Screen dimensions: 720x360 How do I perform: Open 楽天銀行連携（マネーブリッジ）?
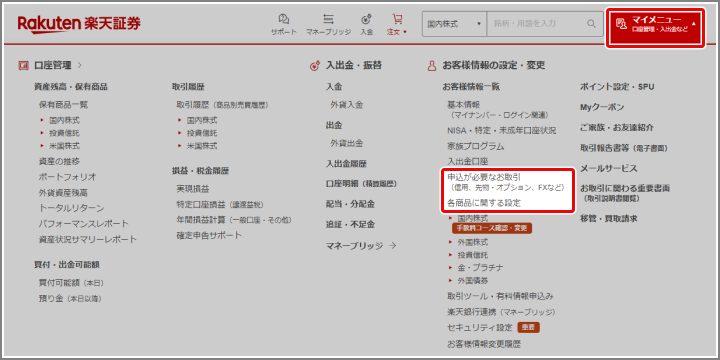pos(501,312)
